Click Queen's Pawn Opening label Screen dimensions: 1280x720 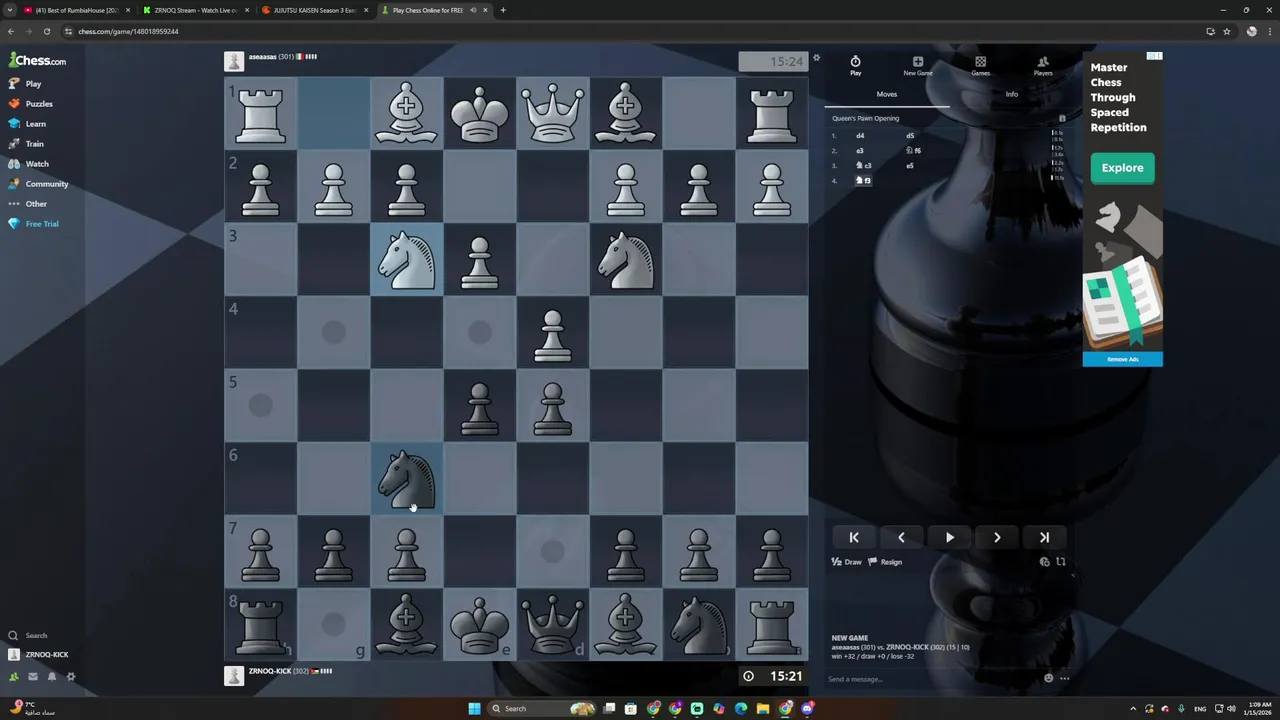pos(866,118)
